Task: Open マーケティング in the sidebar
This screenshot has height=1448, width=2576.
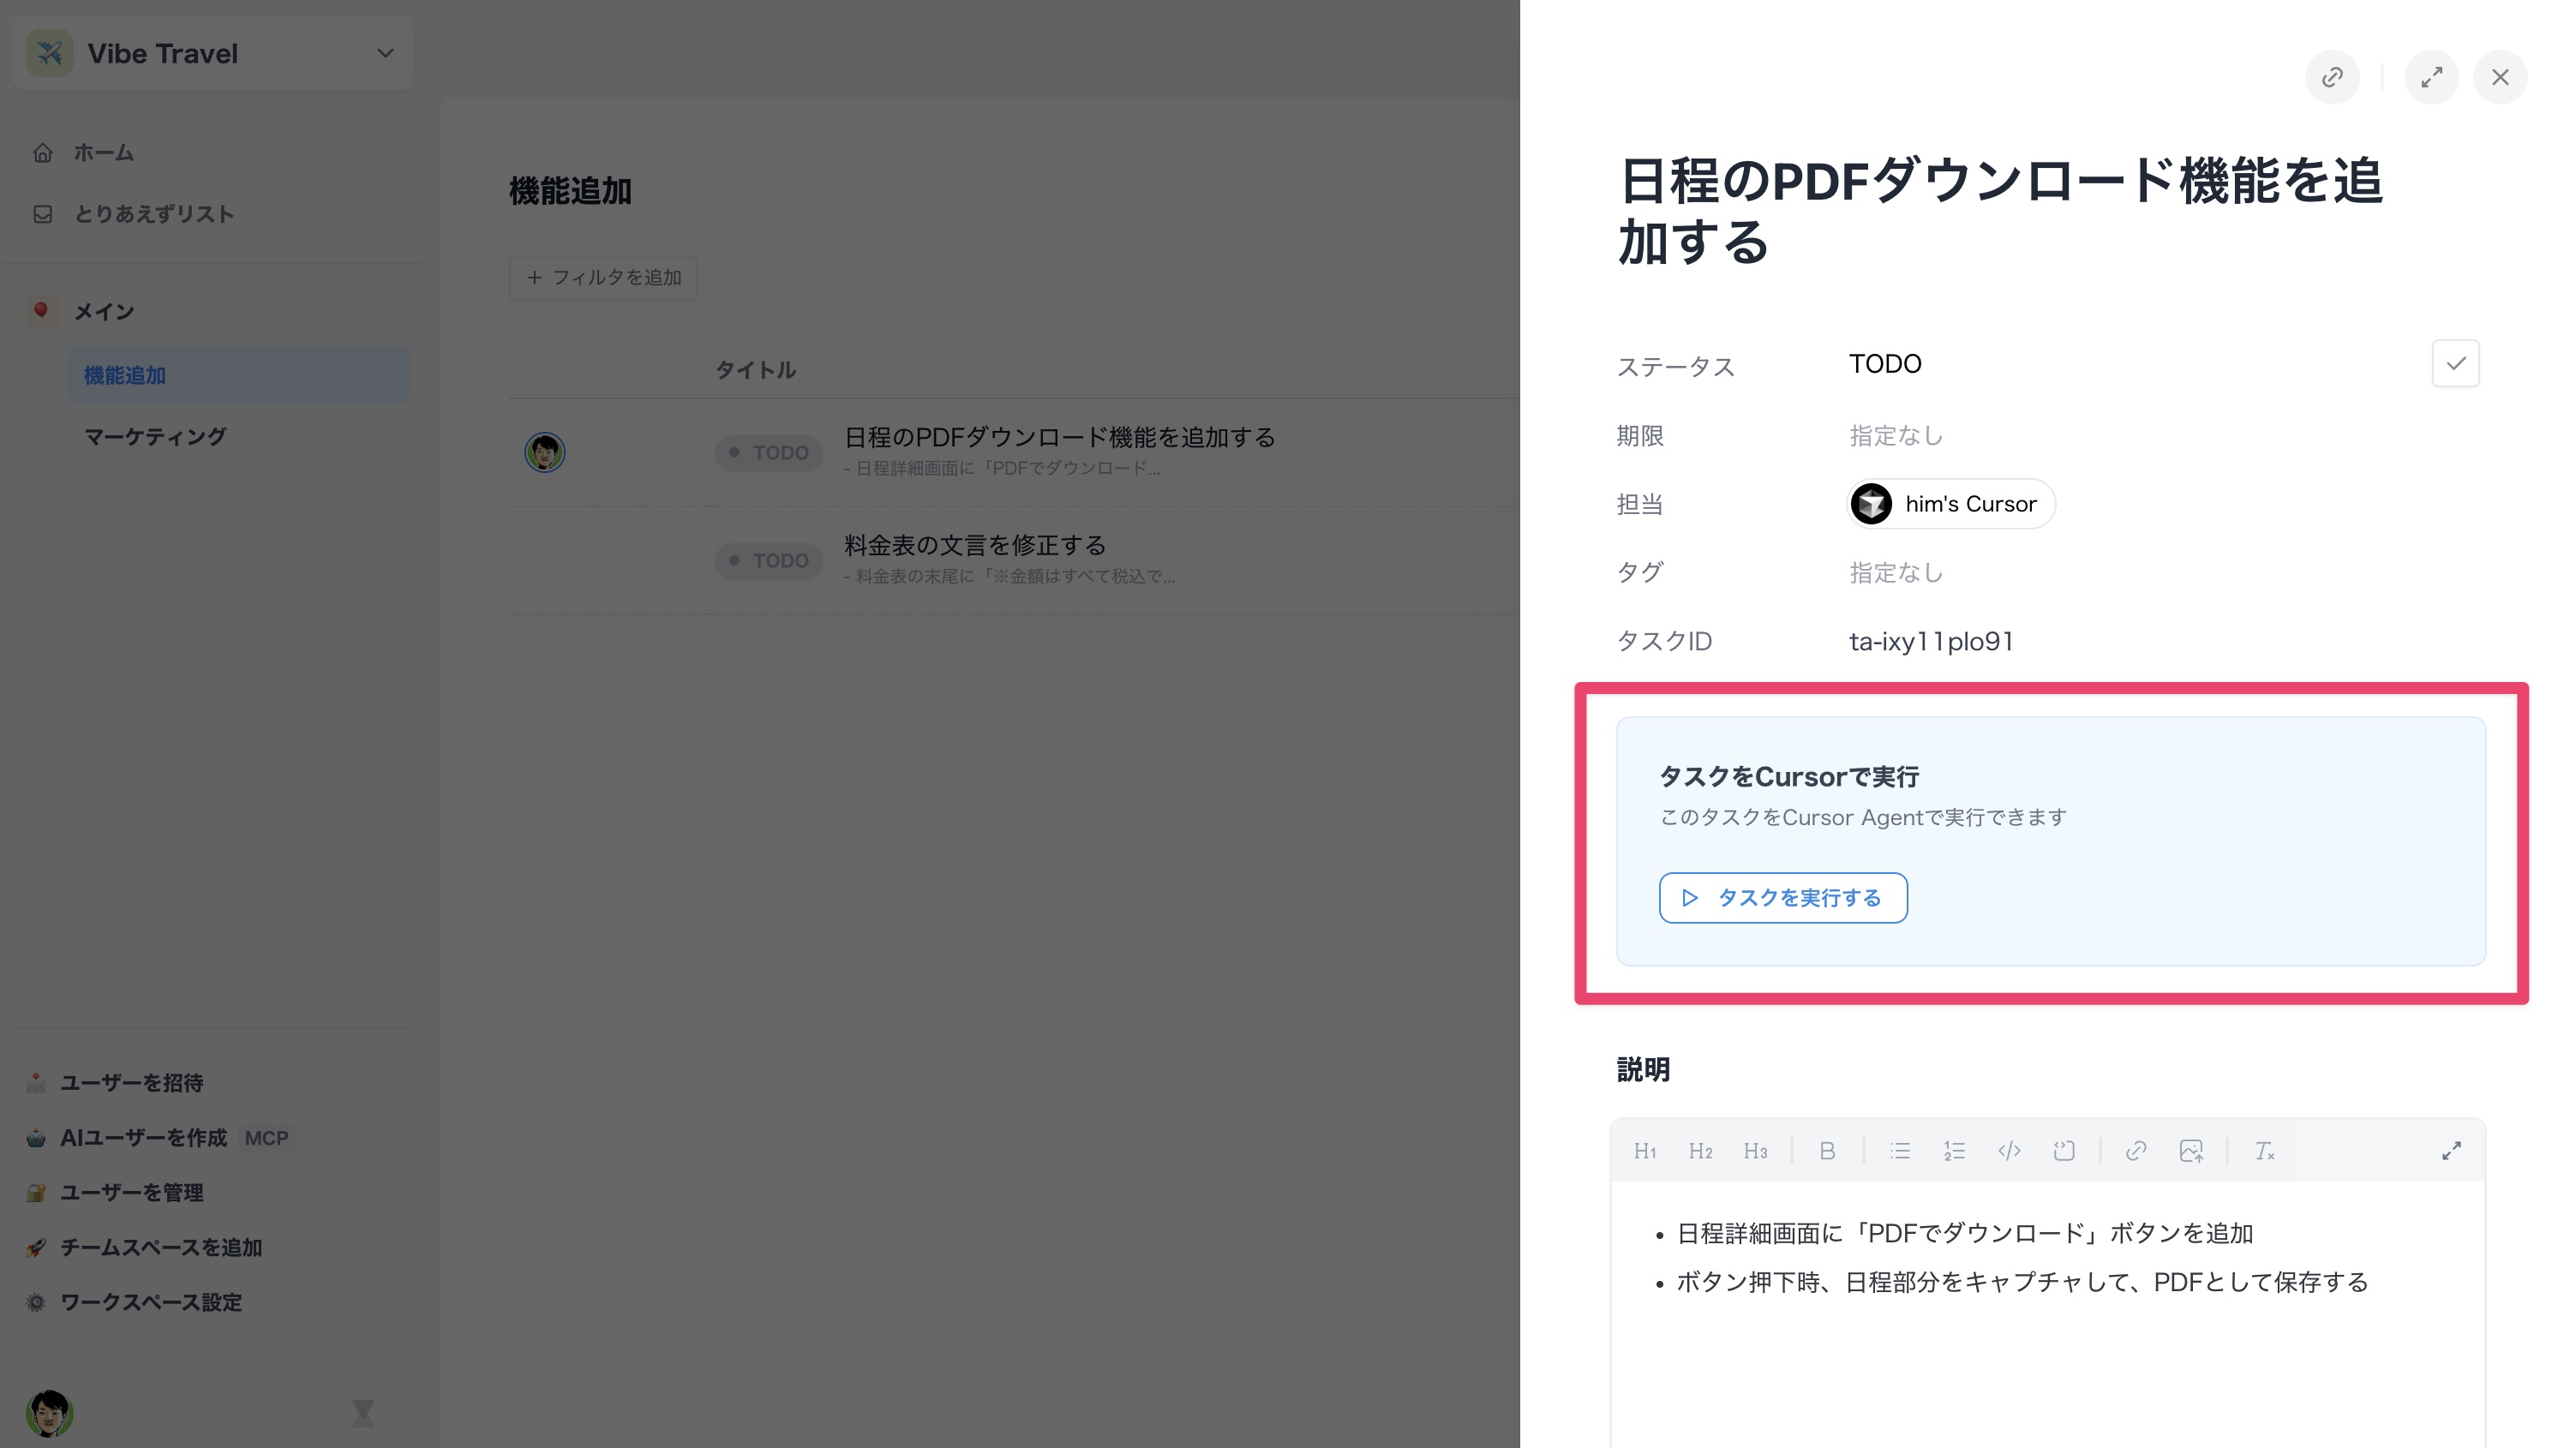Action: tap(155, 437)
